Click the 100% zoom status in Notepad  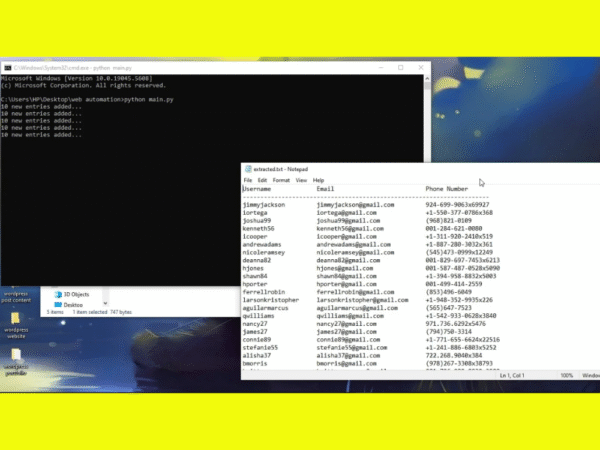567,375
